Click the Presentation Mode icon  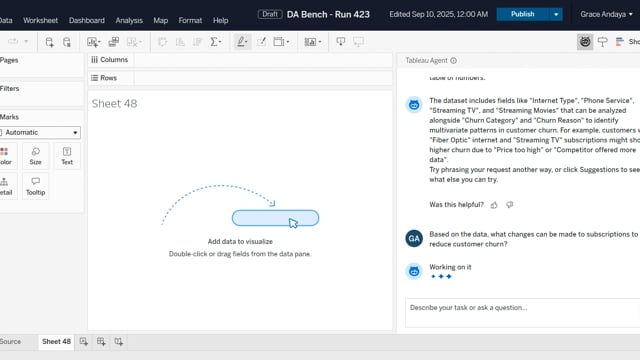click(358, 42)
